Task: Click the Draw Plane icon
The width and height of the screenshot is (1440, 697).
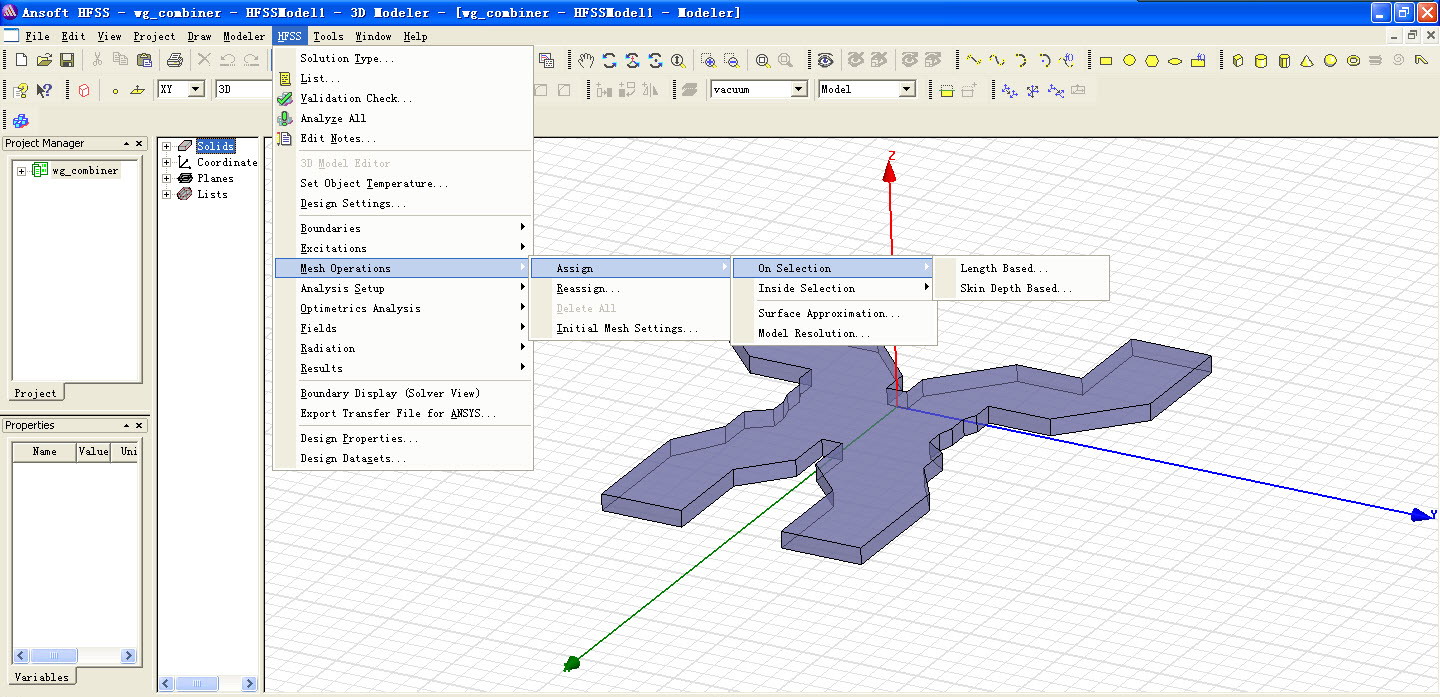Action: [138, 90]
